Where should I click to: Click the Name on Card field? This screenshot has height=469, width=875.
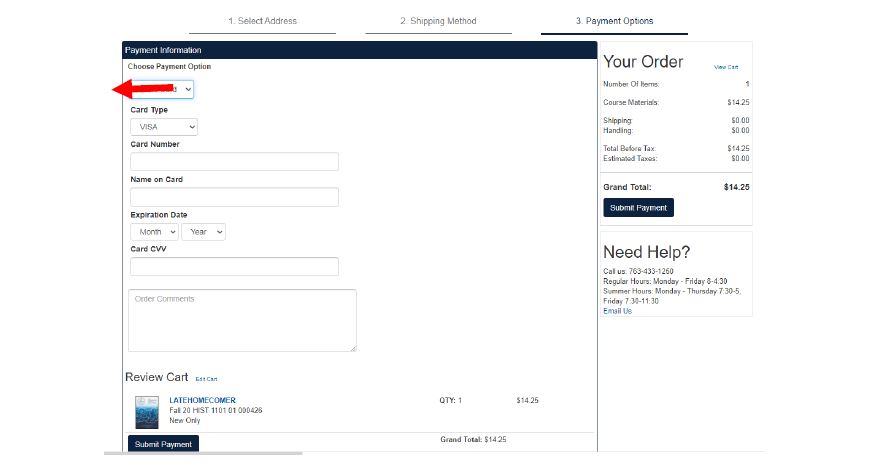[234, 197]
